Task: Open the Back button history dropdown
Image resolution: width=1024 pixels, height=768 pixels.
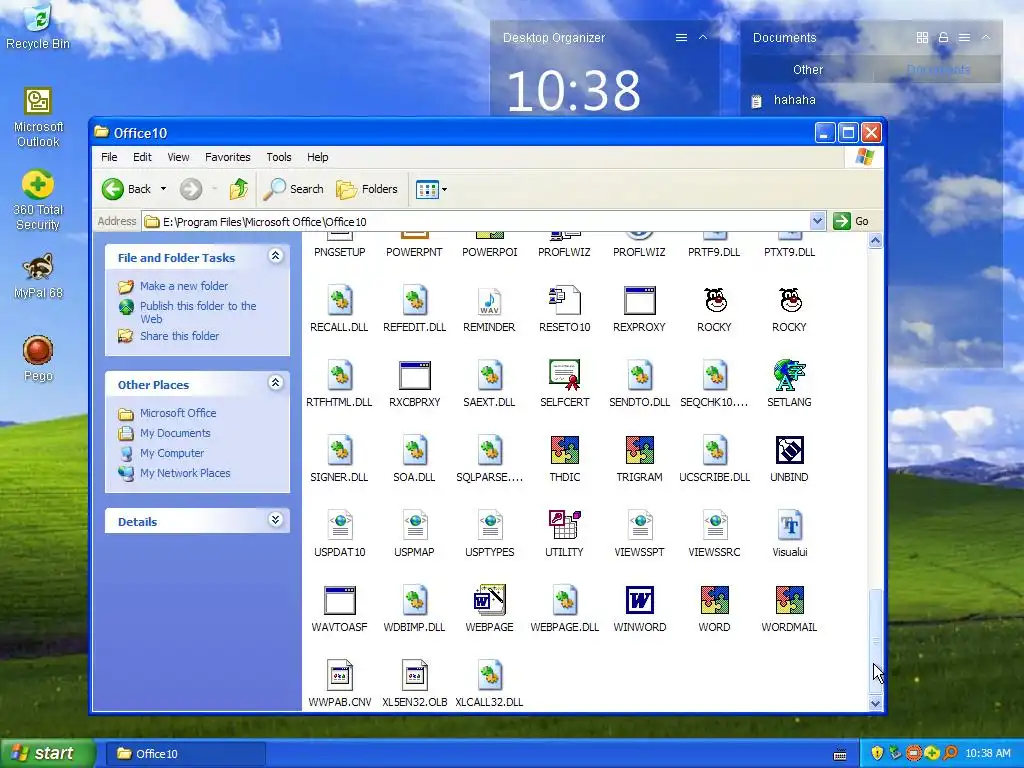Action: (163, 189)
